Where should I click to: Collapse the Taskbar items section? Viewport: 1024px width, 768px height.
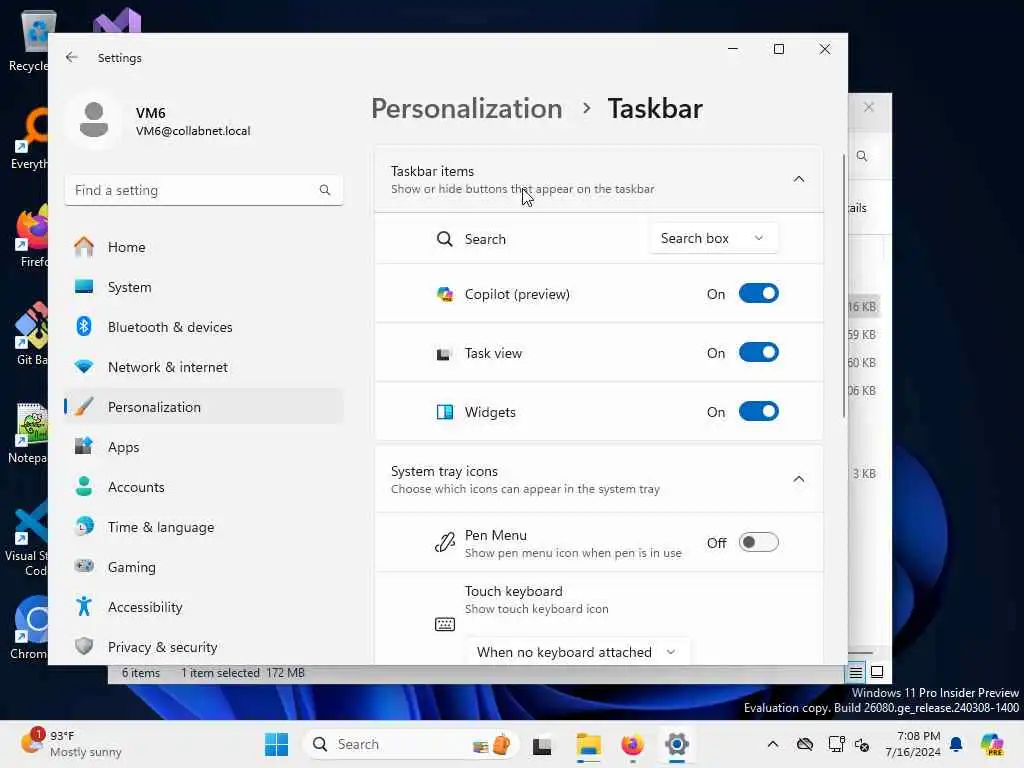[x=798, y=179]
